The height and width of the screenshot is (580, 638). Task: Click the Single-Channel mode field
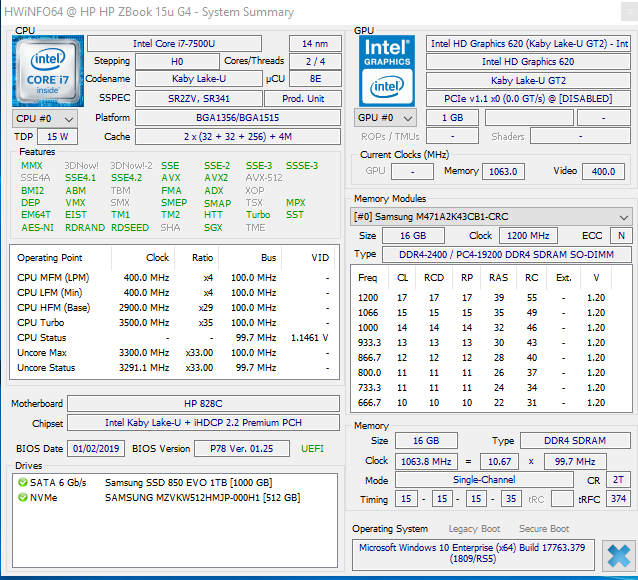coord(484,480)
